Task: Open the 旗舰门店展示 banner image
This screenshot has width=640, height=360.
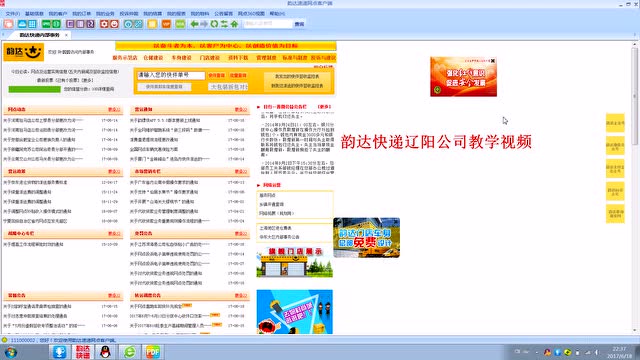Action: pos(295,262)
